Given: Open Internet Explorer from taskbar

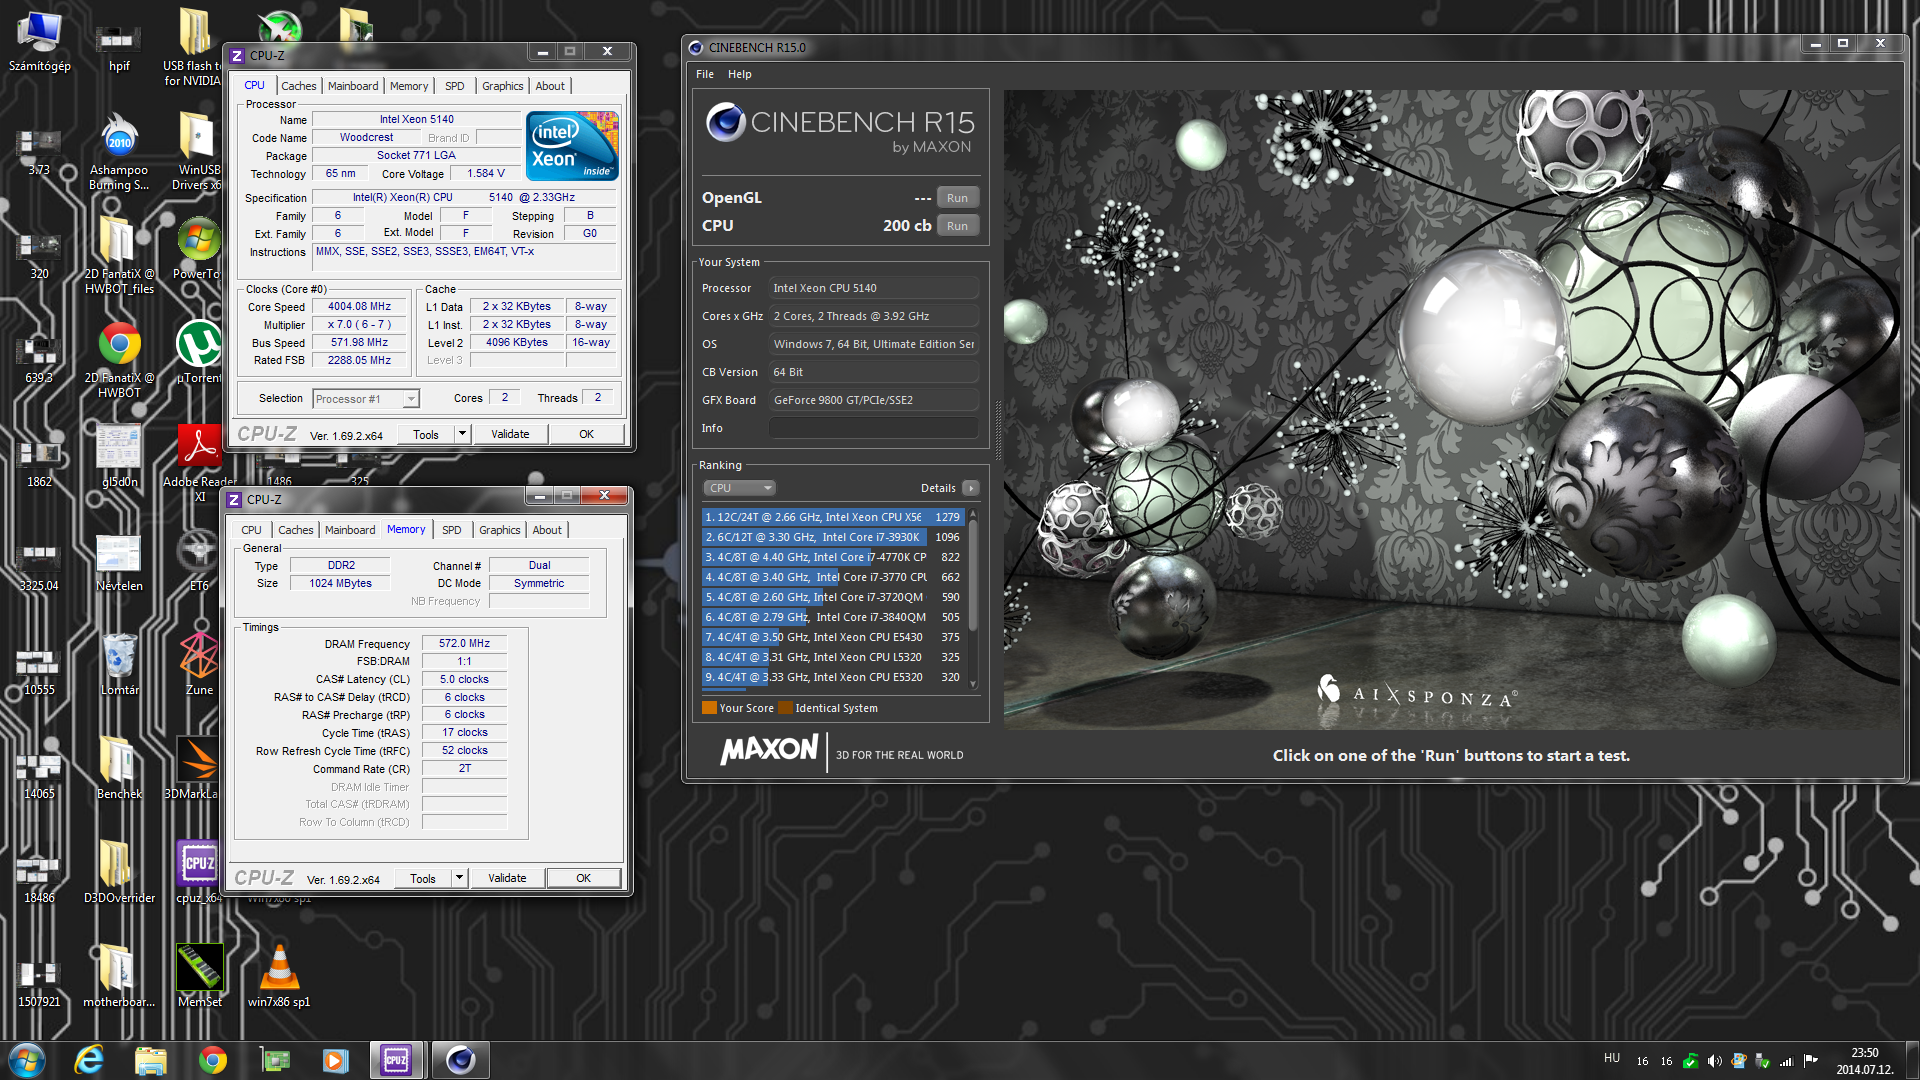Looking at the screenshot, I should click(89, 1060).
